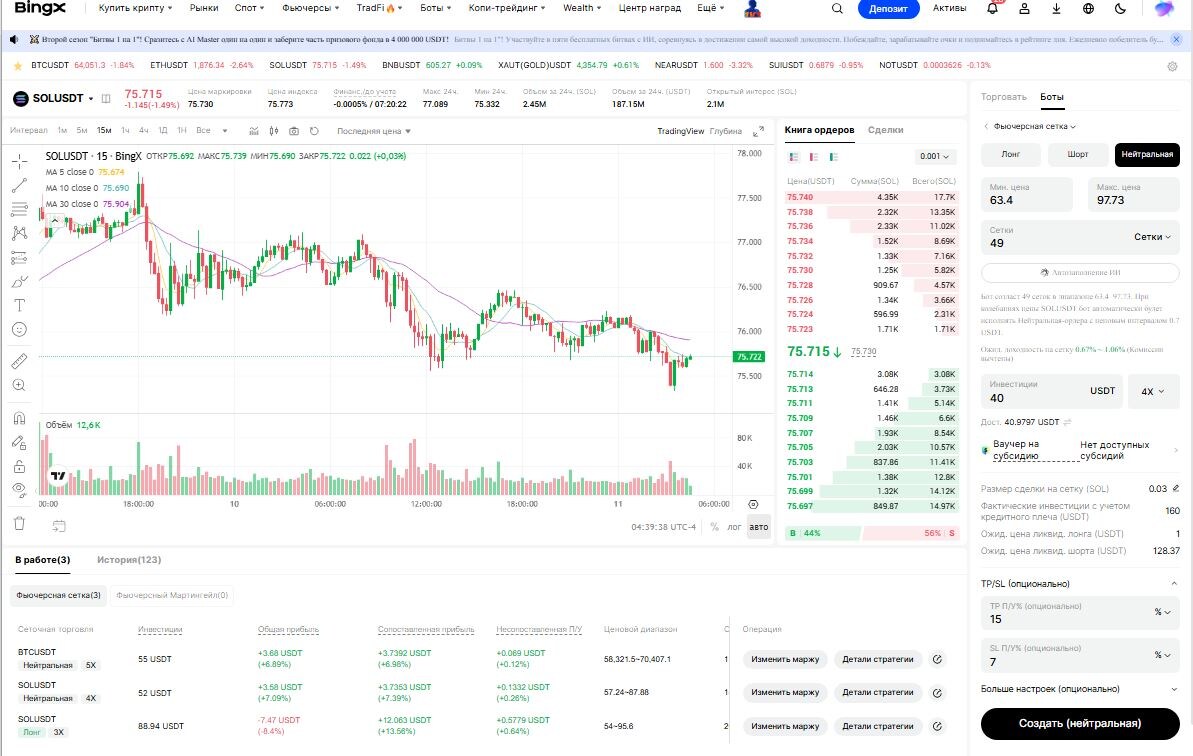Toggle logarithmic scale 'лог'
Viewport: 1193px width, 756px height.
[x=733, y=526]
